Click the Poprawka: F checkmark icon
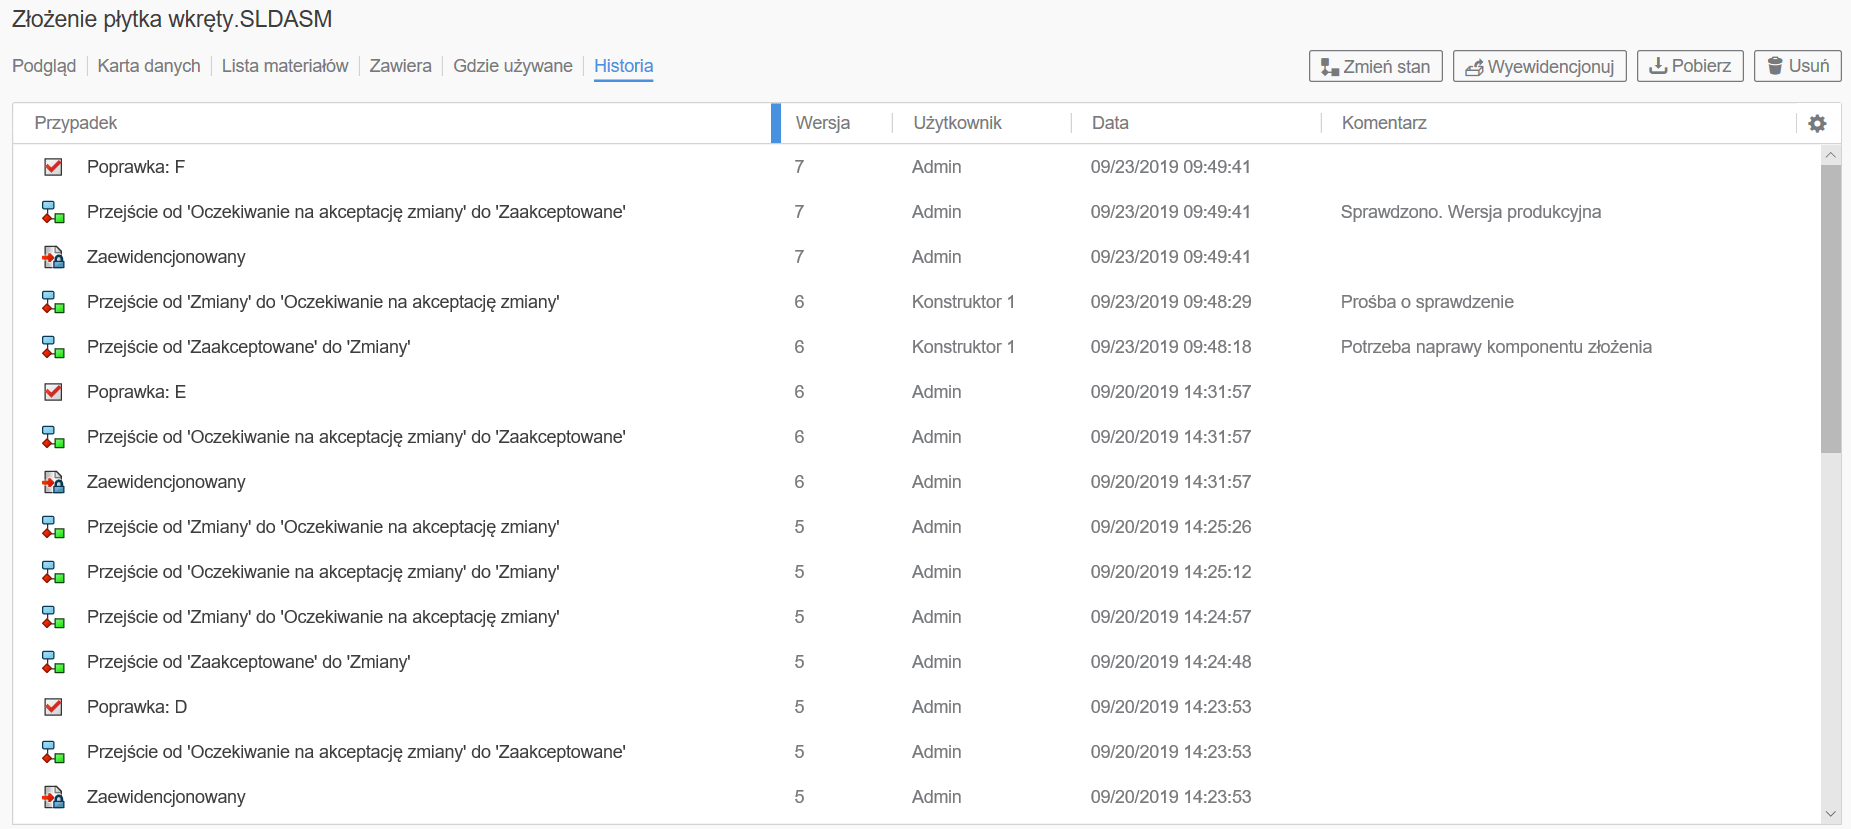Screen dimensions: 1851x829 53,167
